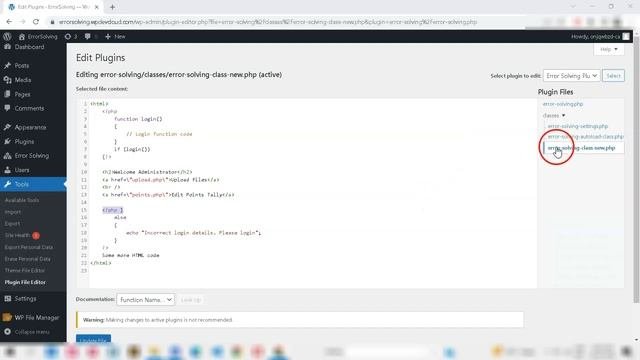Open the comments bubble in admin bar

(x=90, y=36)
